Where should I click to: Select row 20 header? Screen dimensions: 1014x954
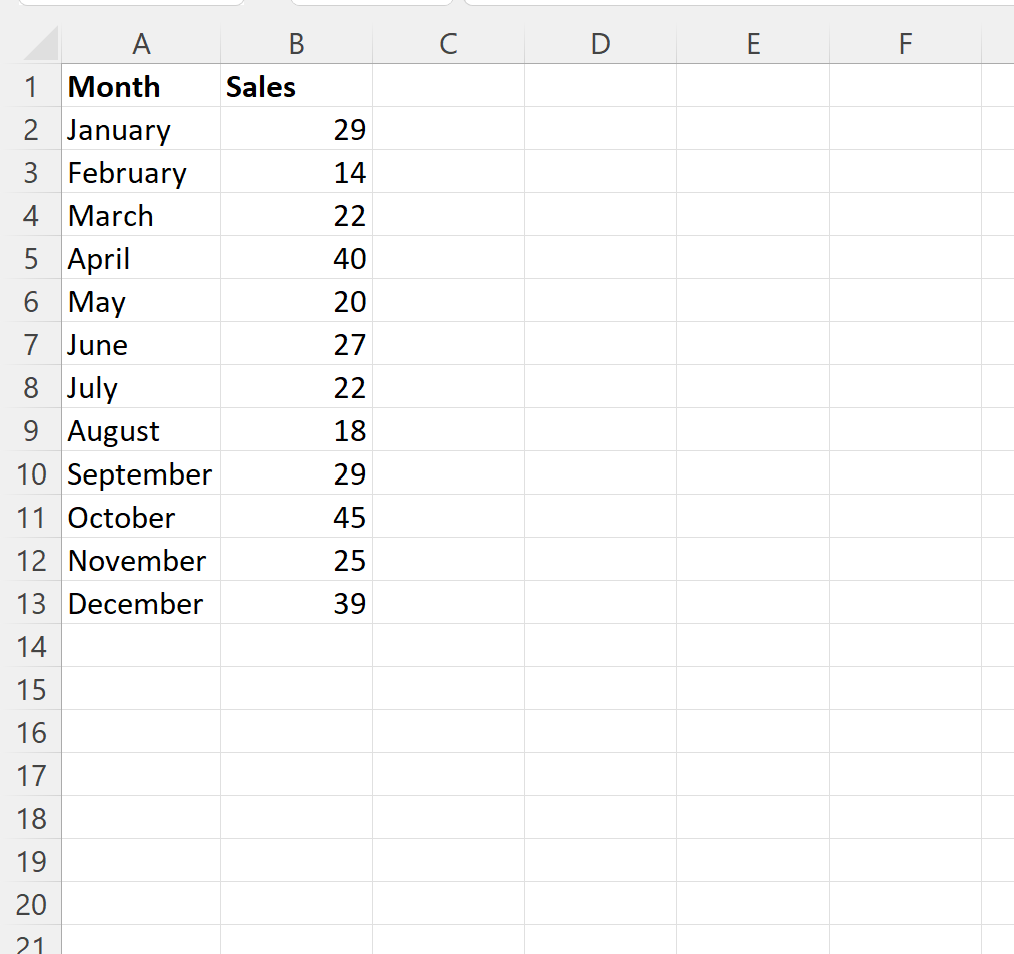click(x=31, y=904)
